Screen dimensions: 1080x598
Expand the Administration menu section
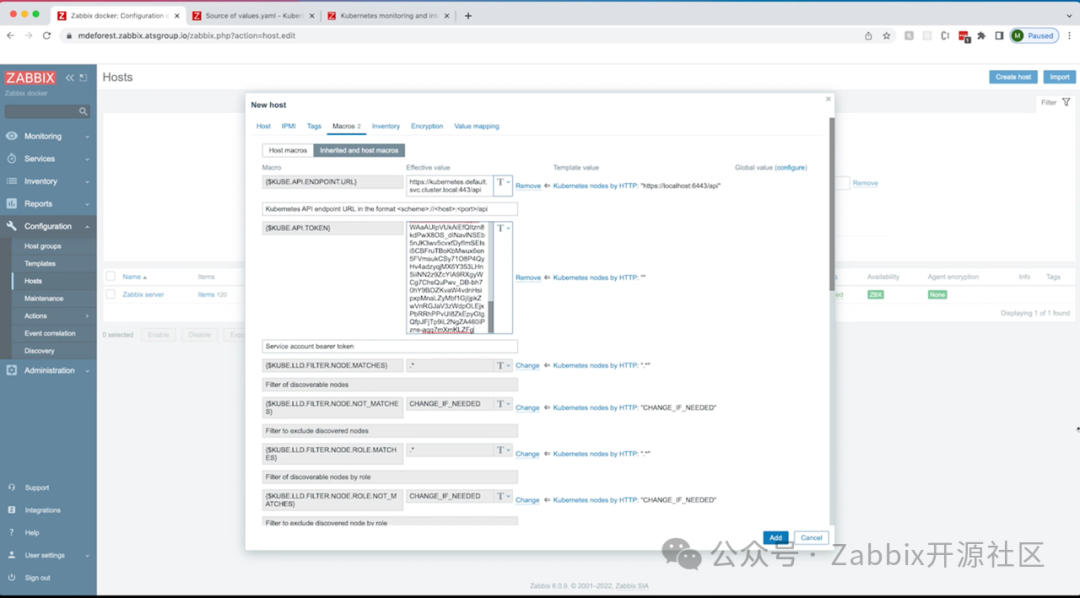tap(48, 371)
